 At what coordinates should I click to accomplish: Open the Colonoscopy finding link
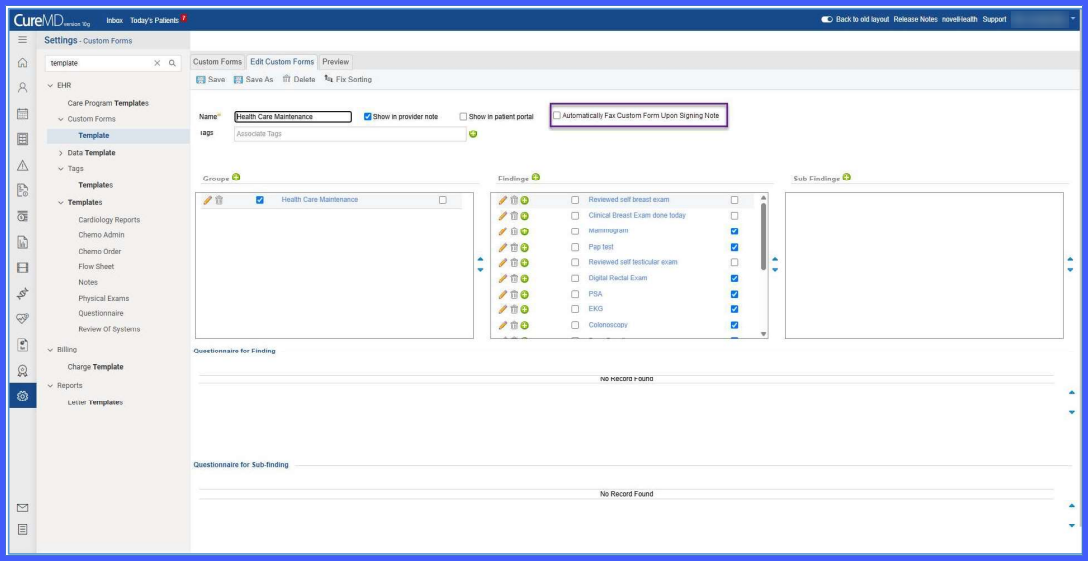608,325
